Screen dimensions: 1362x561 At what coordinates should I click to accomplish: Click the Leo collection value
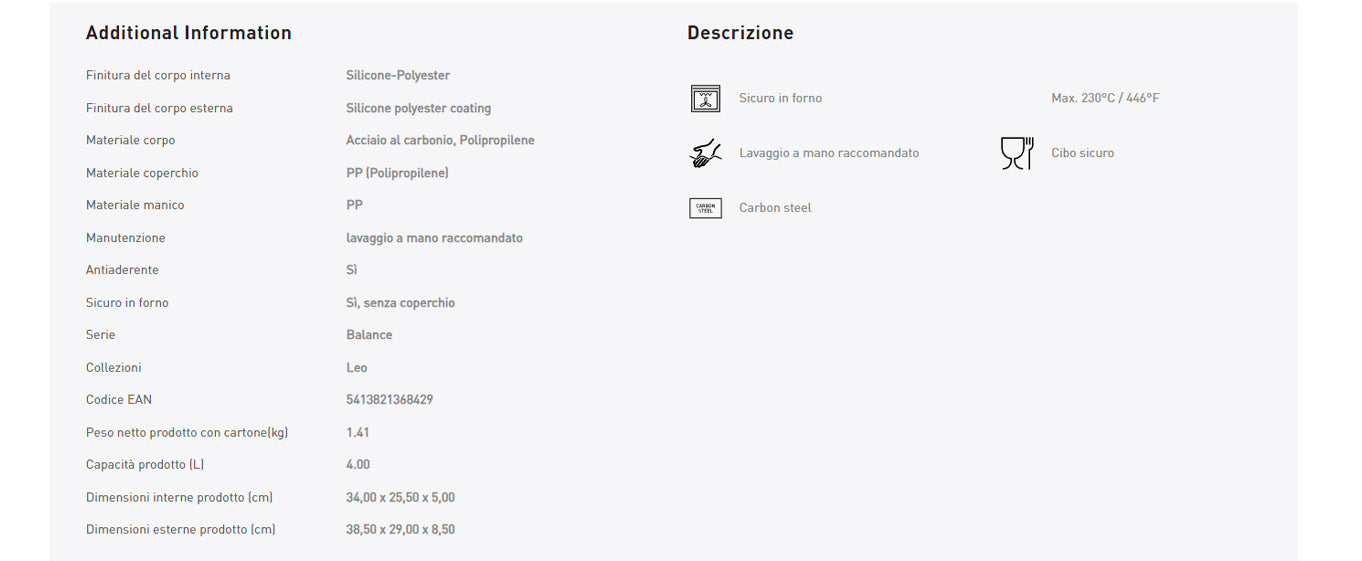357,368
